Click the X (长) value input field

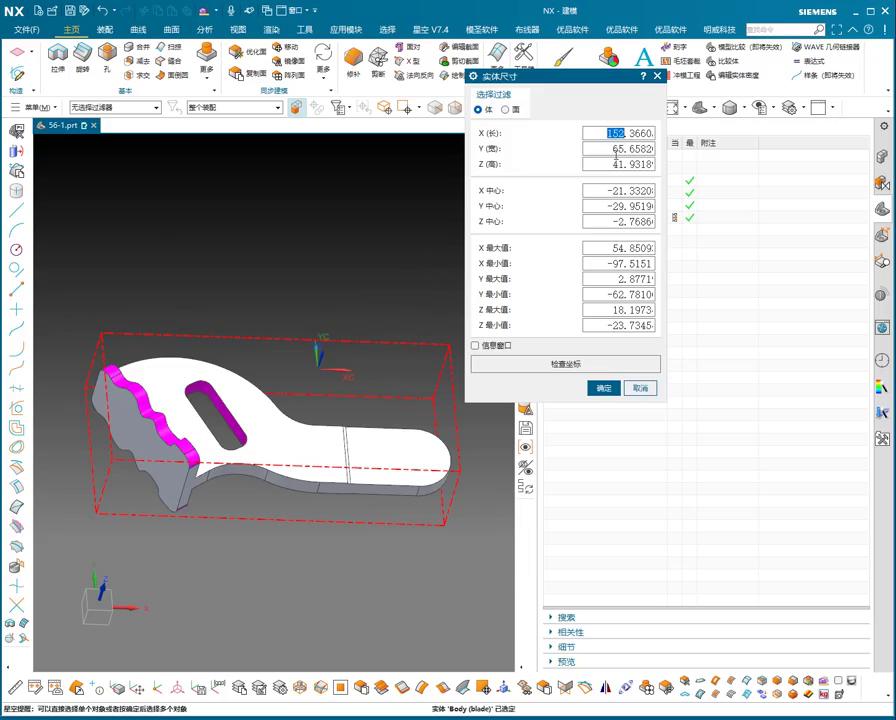pos(619,133)
